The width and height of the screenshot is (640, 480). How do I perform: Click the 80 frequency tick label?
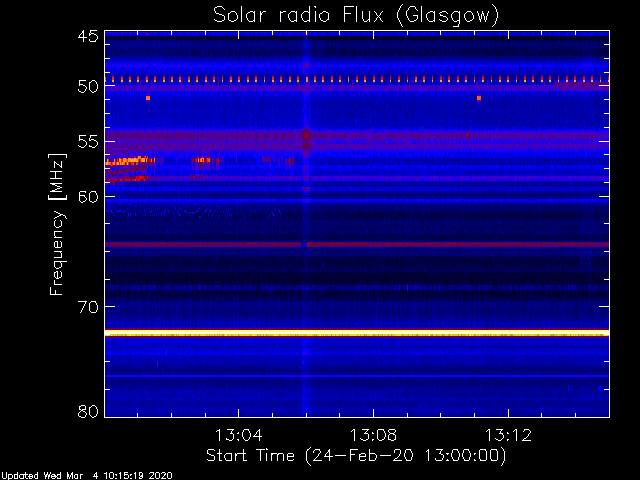88,411
